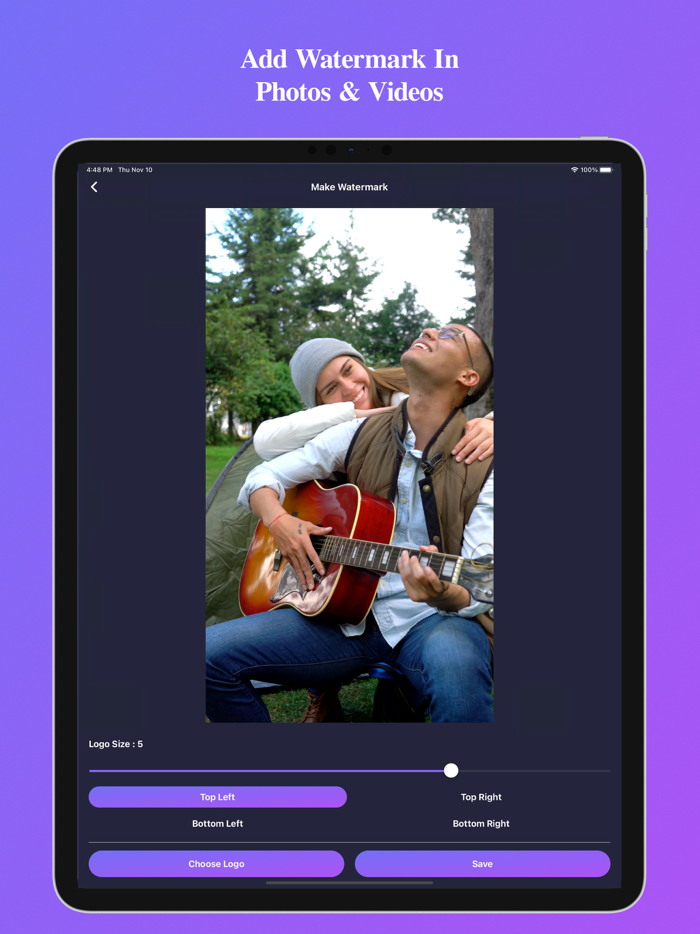Click the Thu Nov 10 date text
Image resolution: width=700 pixels, height=934 pixels.
tap(135, 170)
